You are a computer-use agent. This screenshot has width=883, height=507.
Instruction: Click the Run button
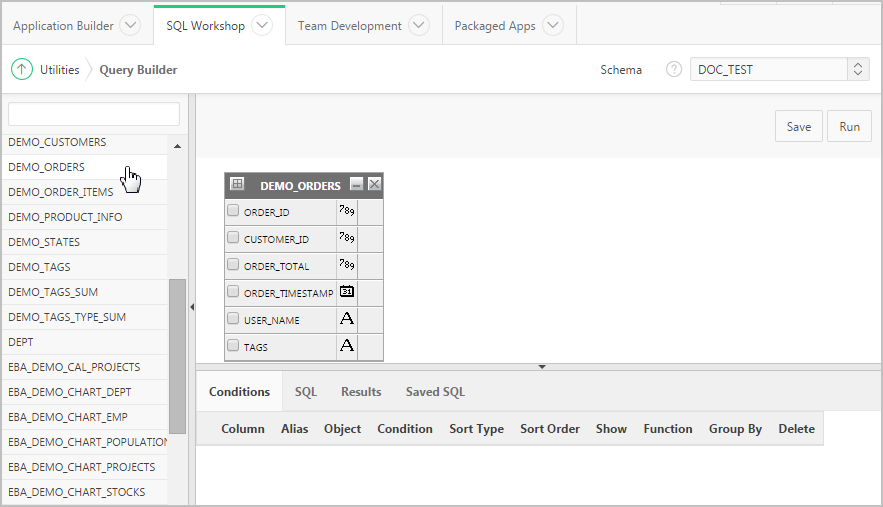tap(849, 127)
